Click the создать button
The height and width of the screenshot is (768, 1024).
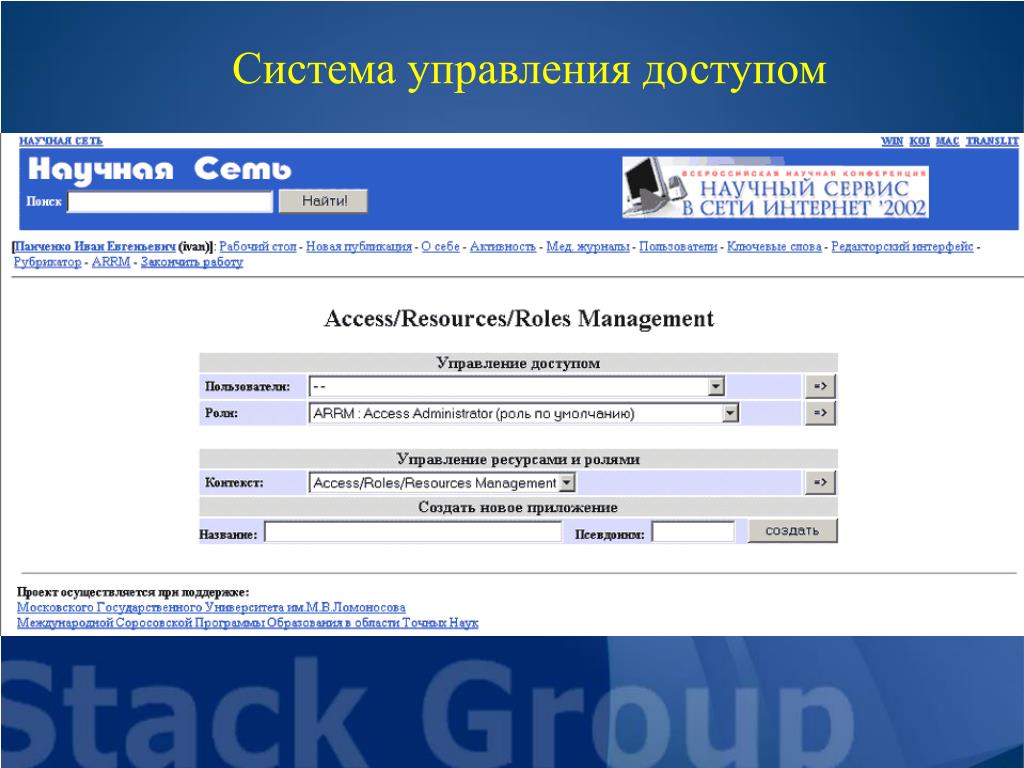point(792,531)
